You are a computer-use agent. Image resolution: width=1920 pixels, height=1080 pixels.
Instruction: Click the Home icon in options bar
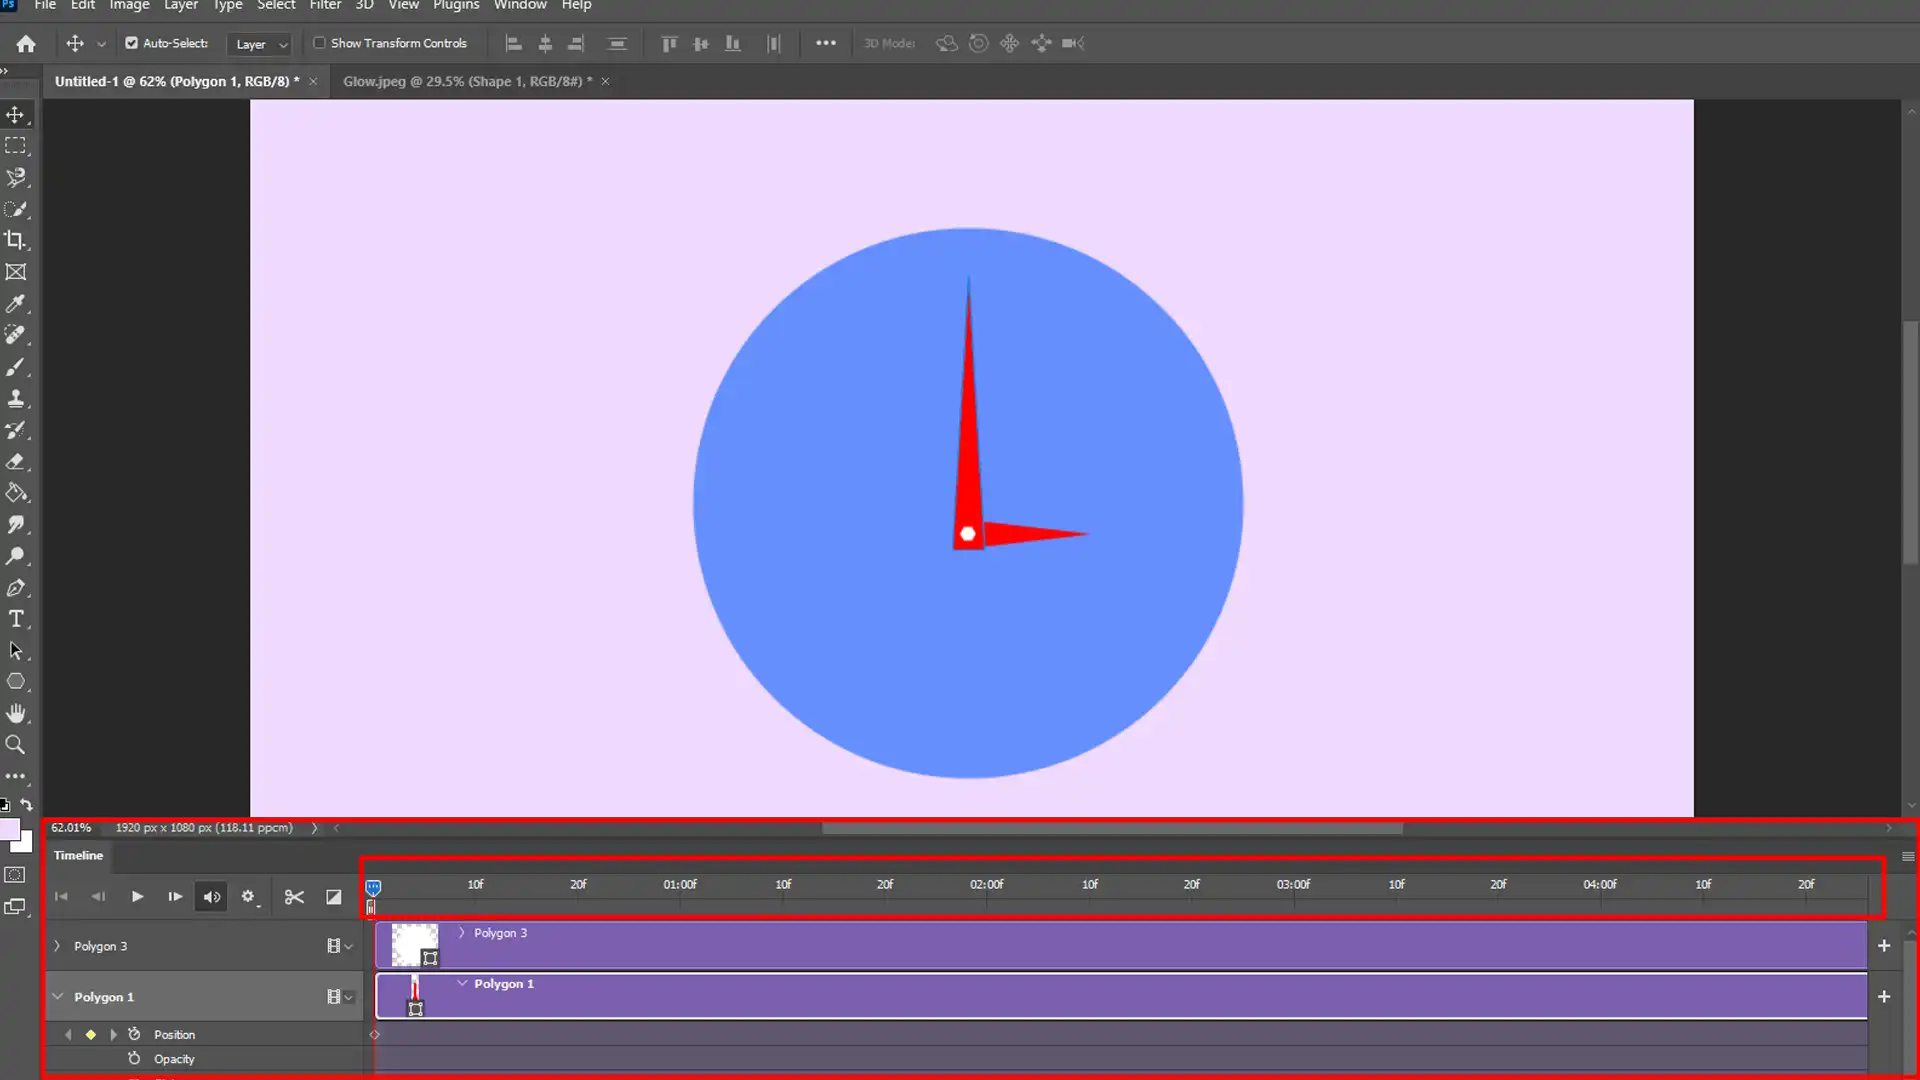(x=26, y=43)
